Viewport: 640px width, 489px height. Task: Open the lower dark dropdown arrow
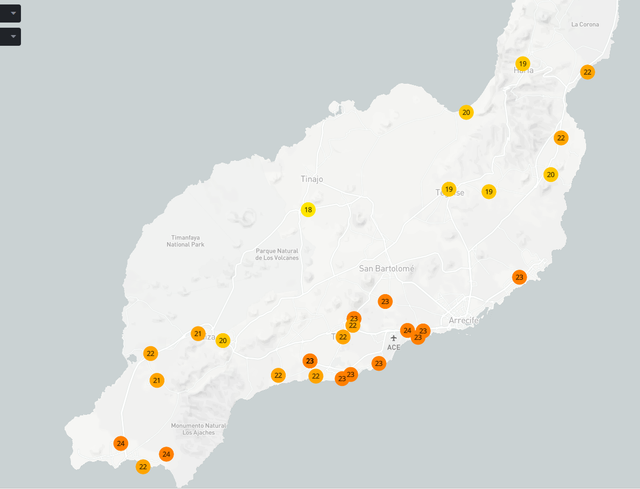(13, 37)
